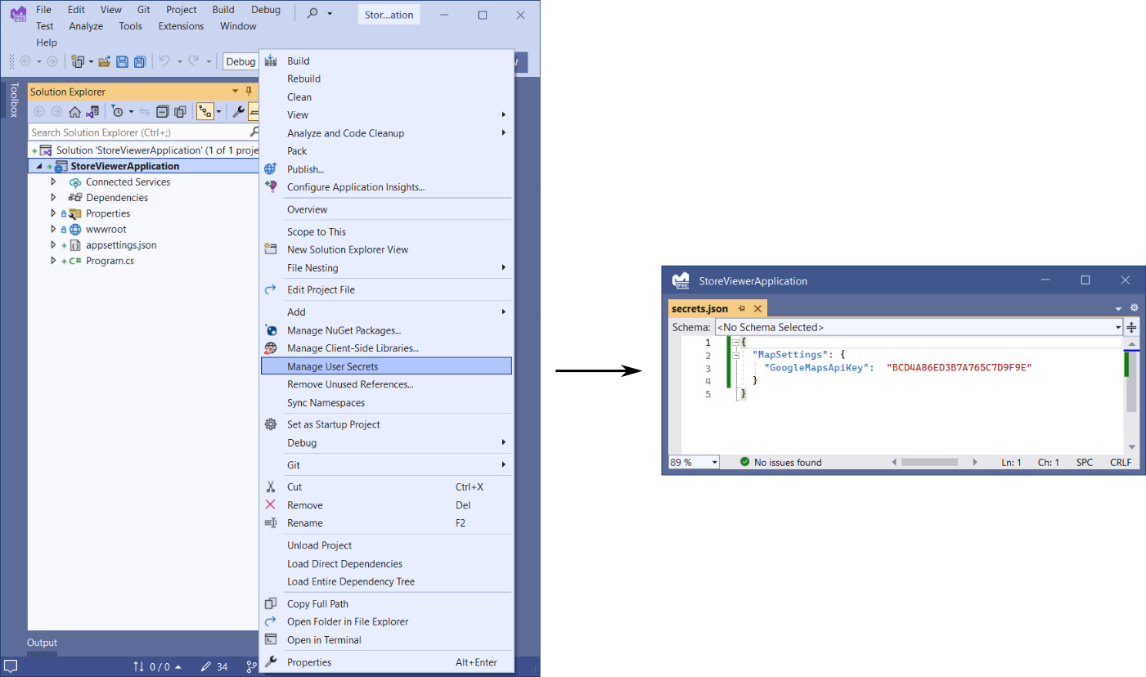Open Solution Explorer window options dropdown

(x=235, y=91)
